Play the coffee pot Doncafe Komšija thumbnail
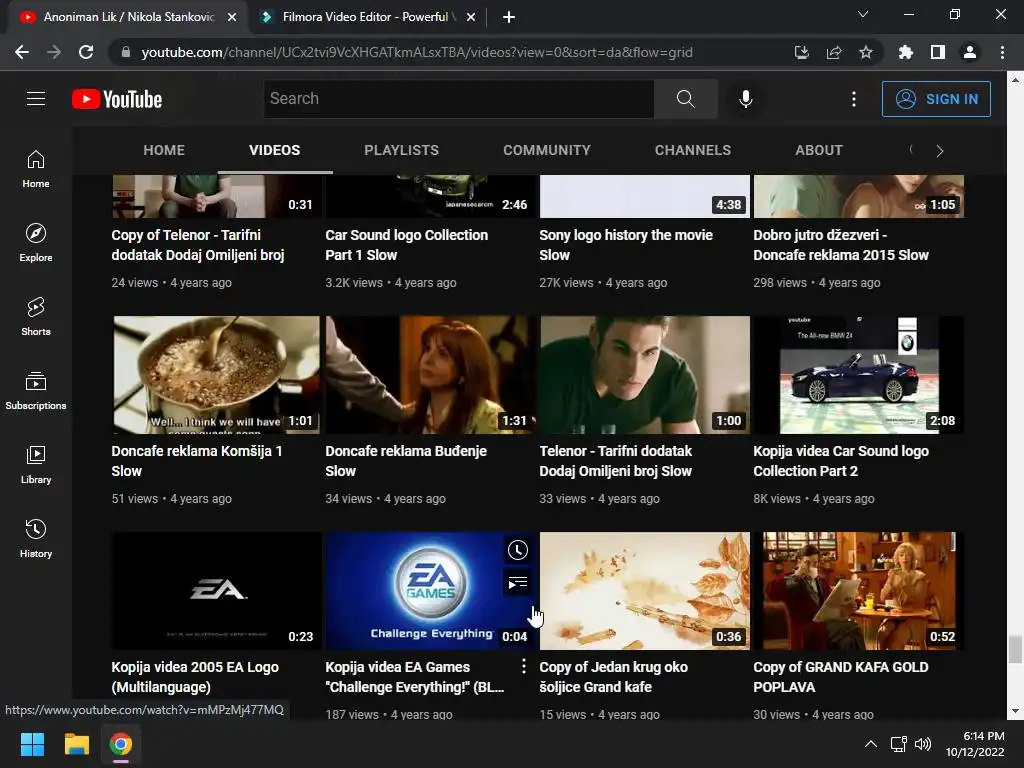 click(216, 375)
